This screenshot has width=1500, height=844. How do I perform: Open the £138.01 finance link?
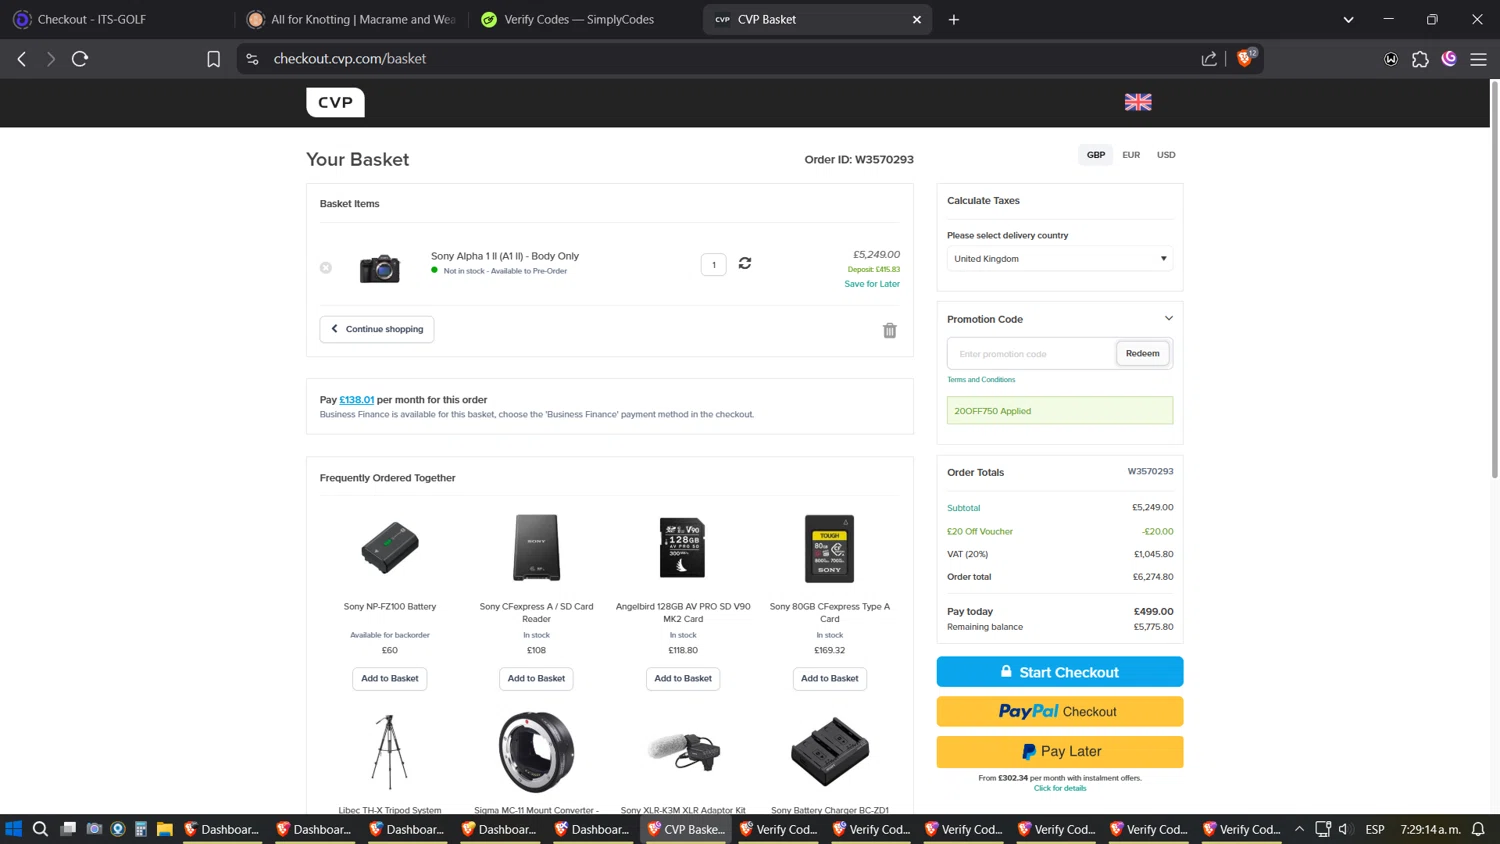357,400
